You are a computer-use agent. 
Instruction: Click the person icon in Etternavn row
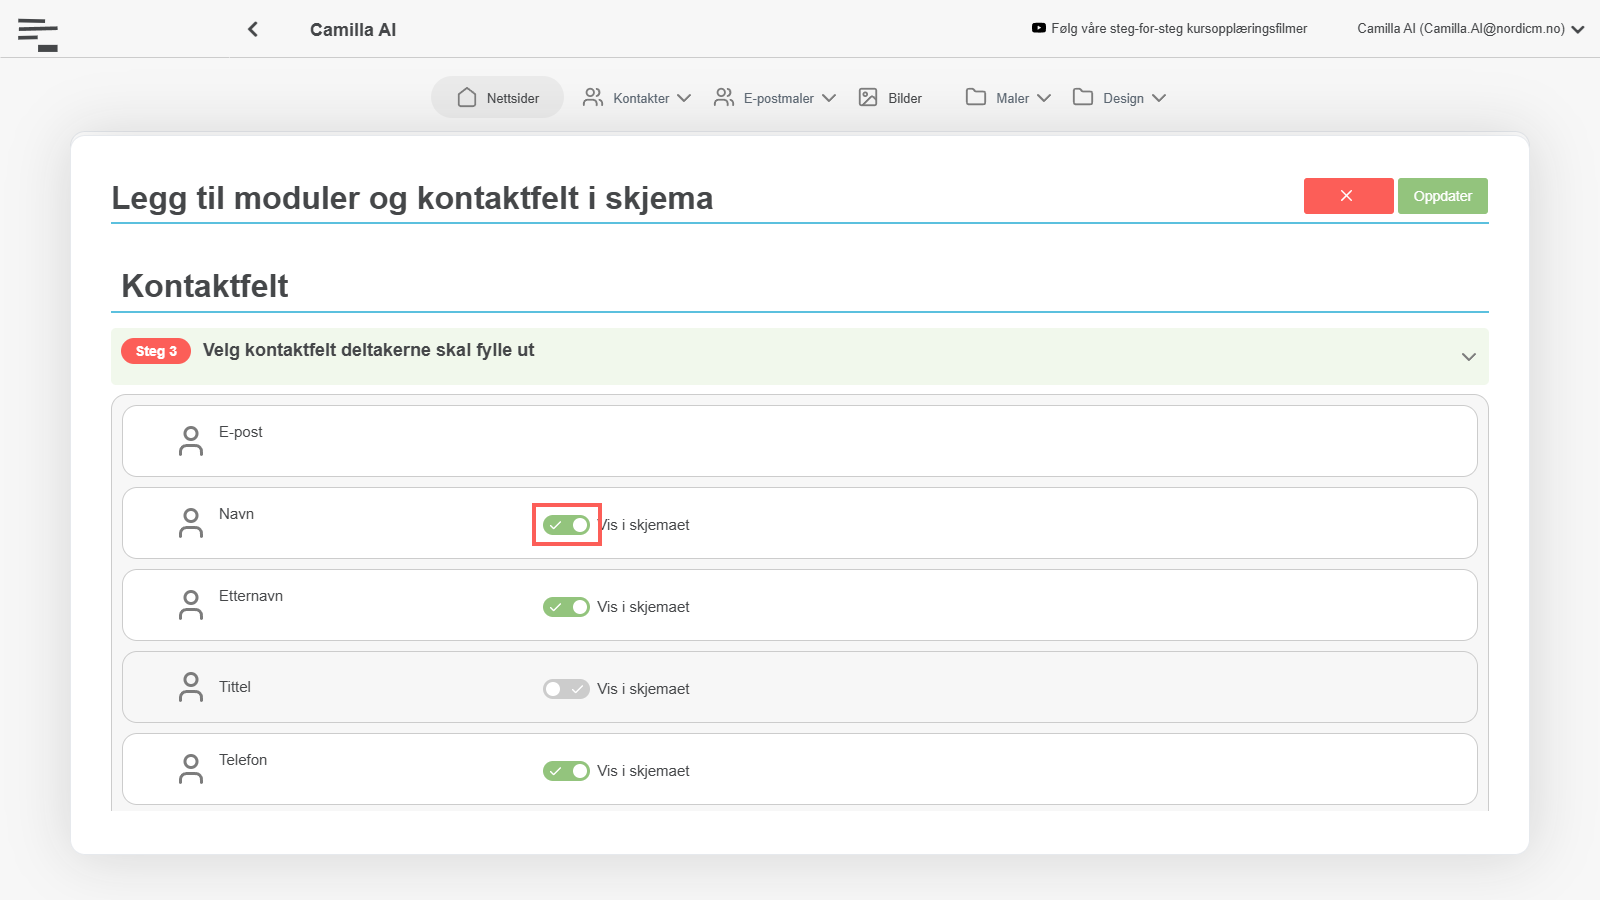[x=191, y=605]
